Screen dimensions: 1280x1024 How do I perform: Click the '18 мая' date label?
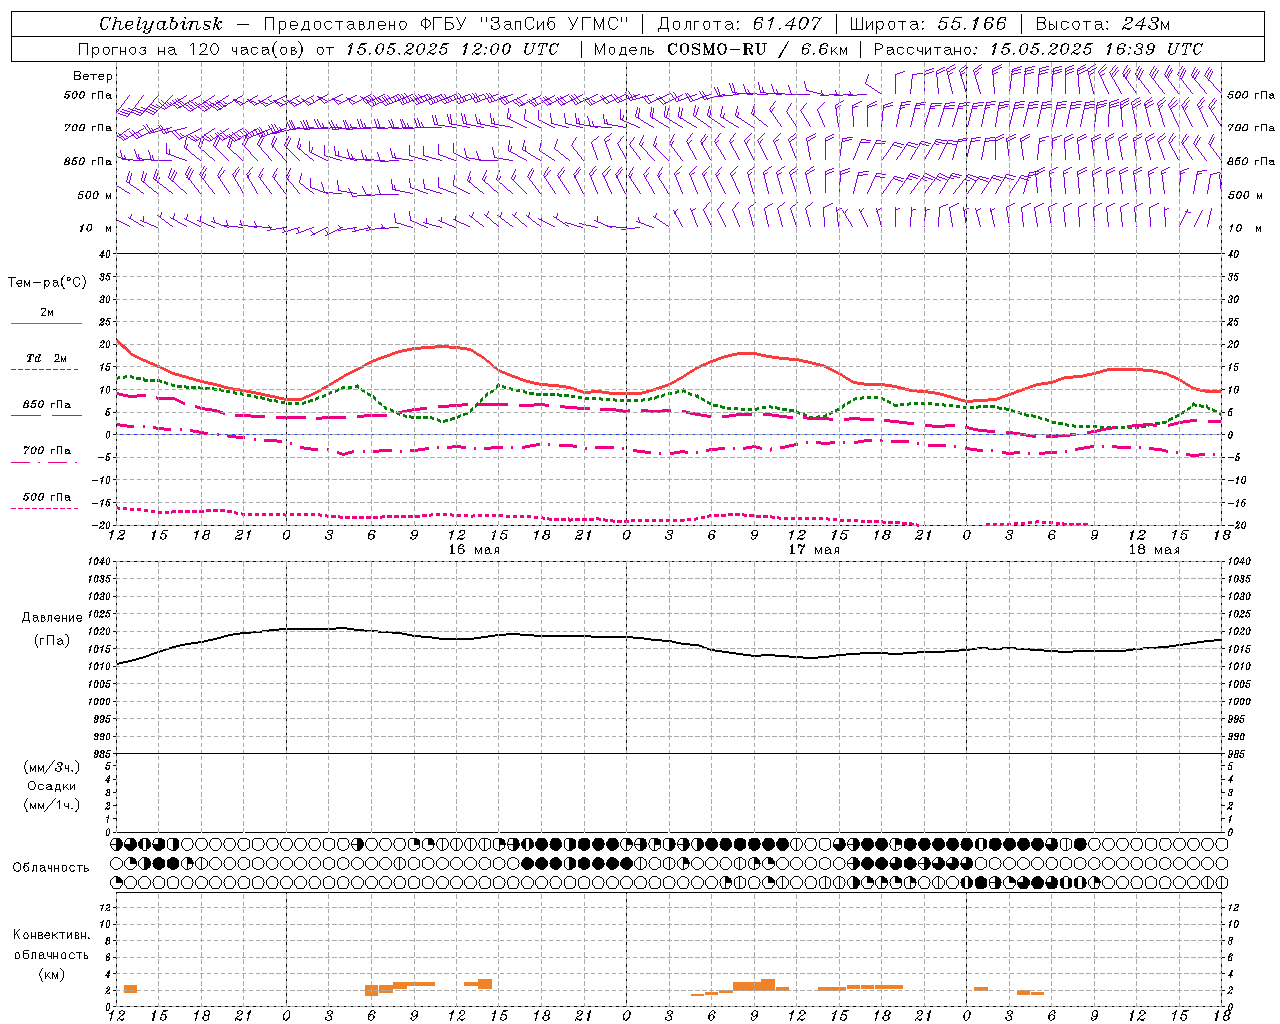click(1154, 550)
